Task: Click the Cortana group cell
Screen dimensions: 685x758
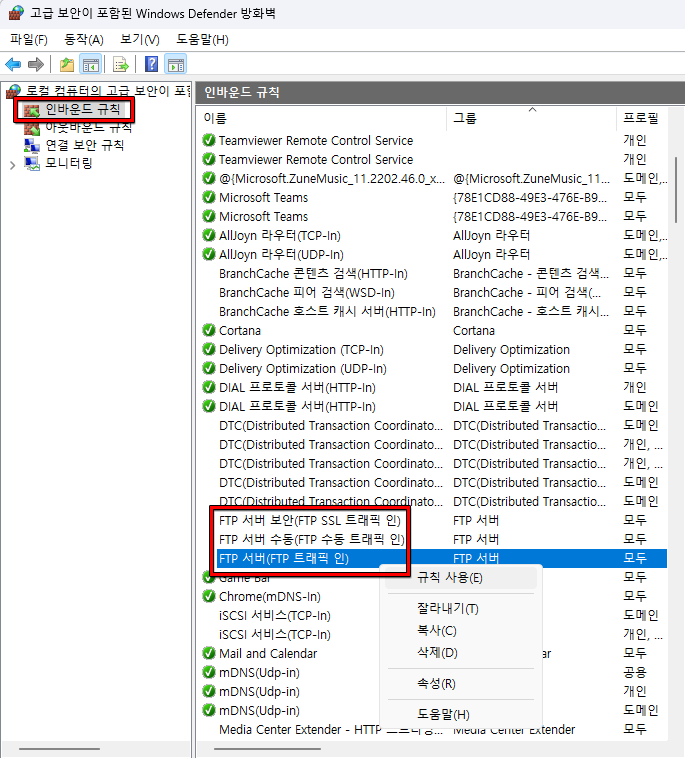Action: click(x=474, y=331)
